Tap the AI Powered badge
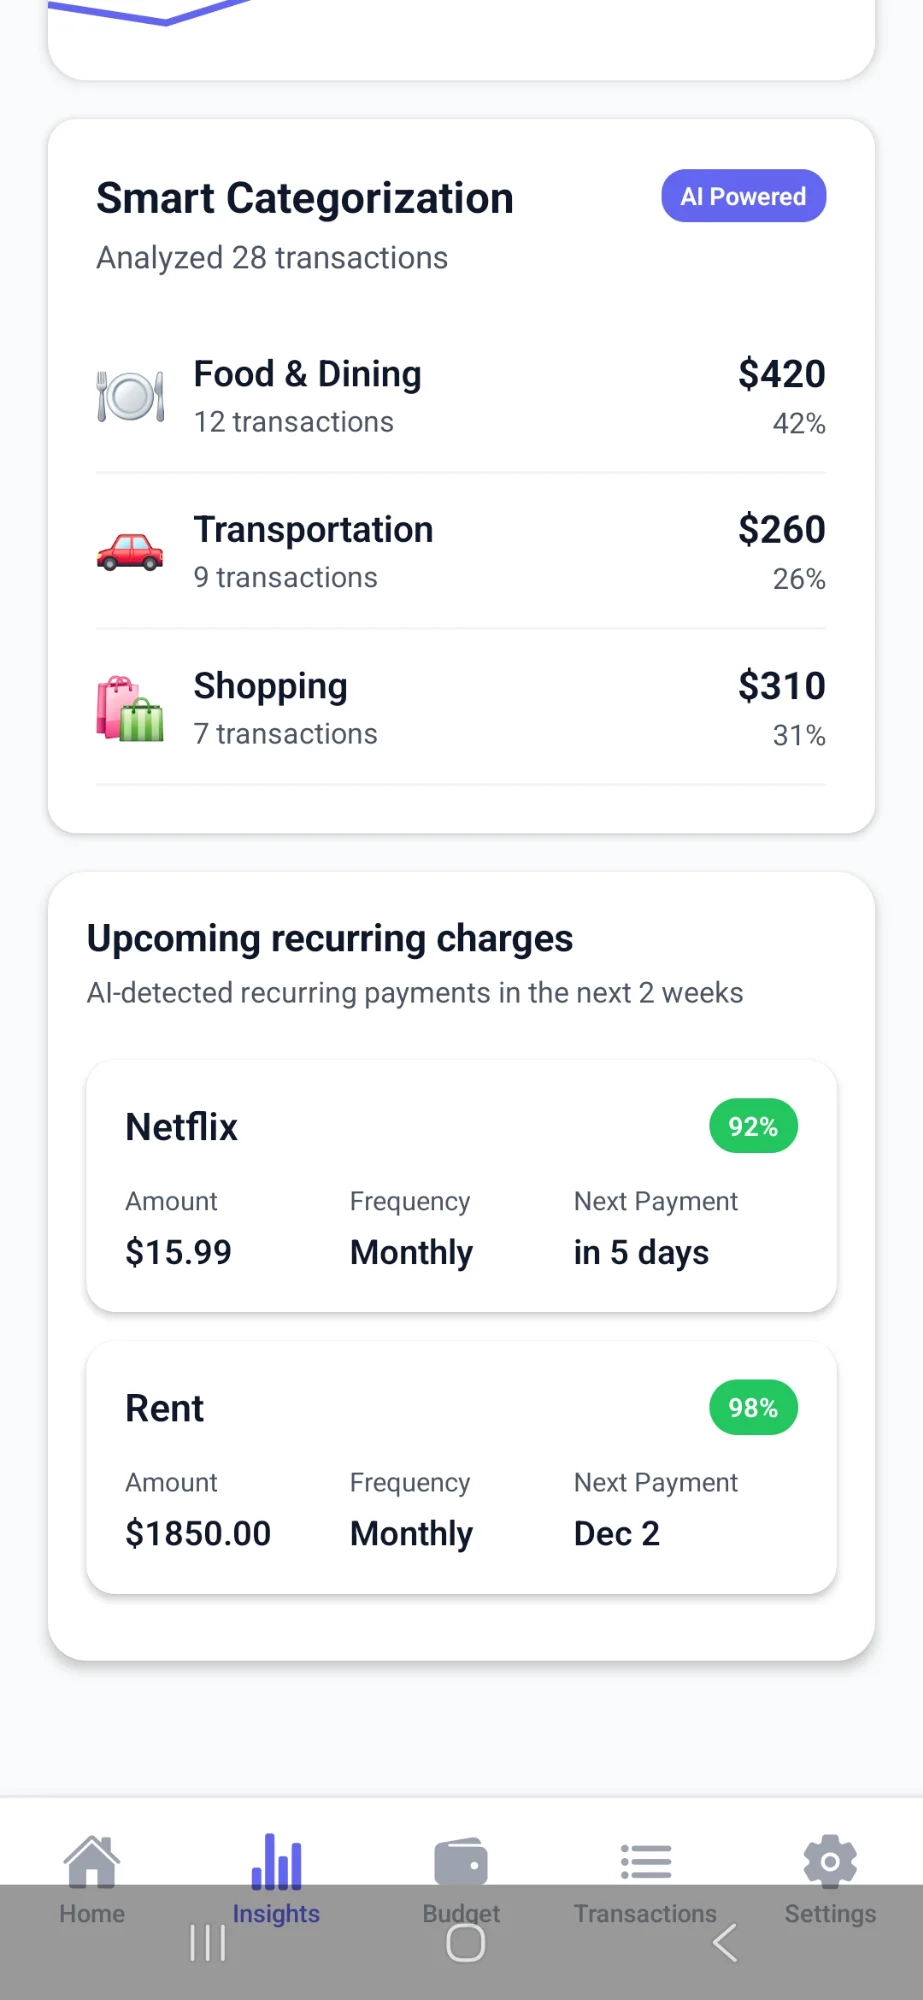 [743, 196]
